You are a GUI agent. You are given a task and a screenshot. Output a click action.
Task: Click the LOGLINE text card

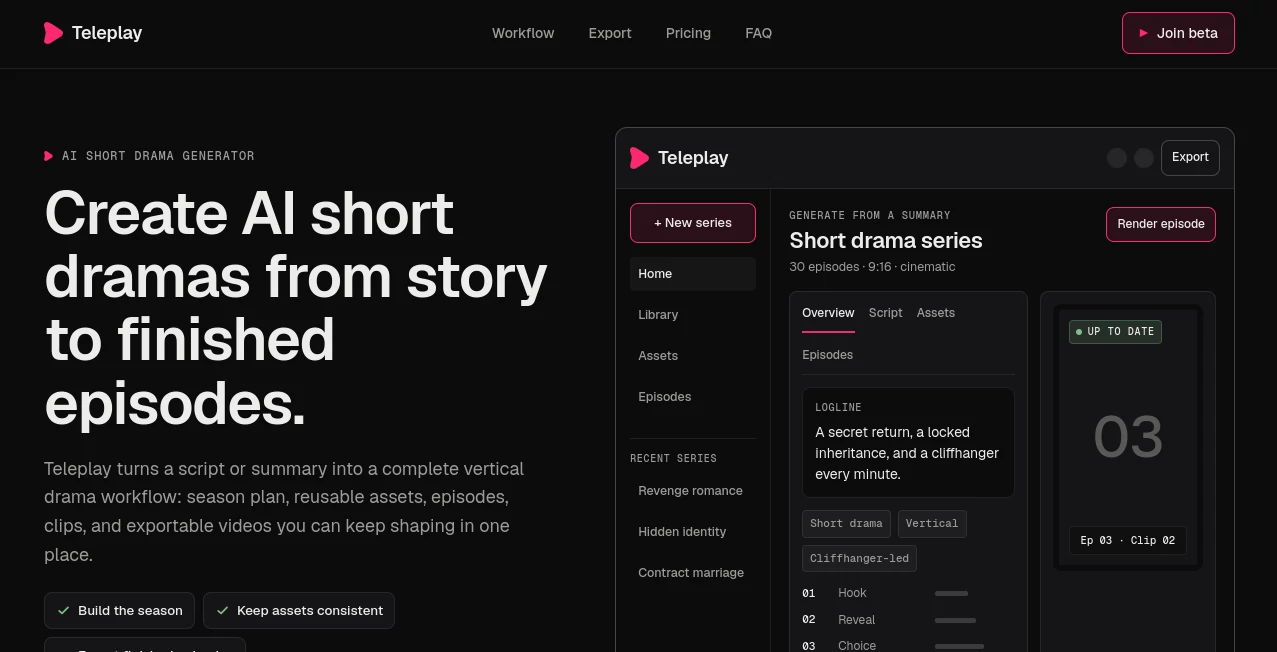pyautogui.click(x=908, y=442)
